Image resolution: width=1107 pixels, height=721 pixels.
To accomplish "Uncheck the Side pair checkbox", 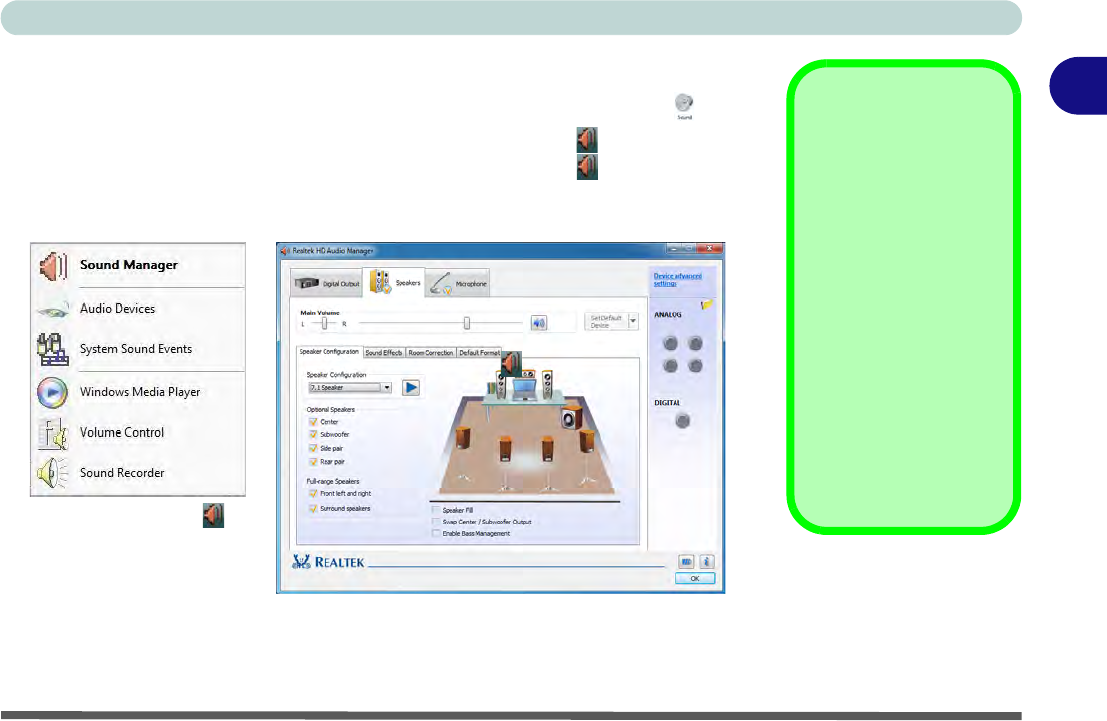I will coord(313,448).
